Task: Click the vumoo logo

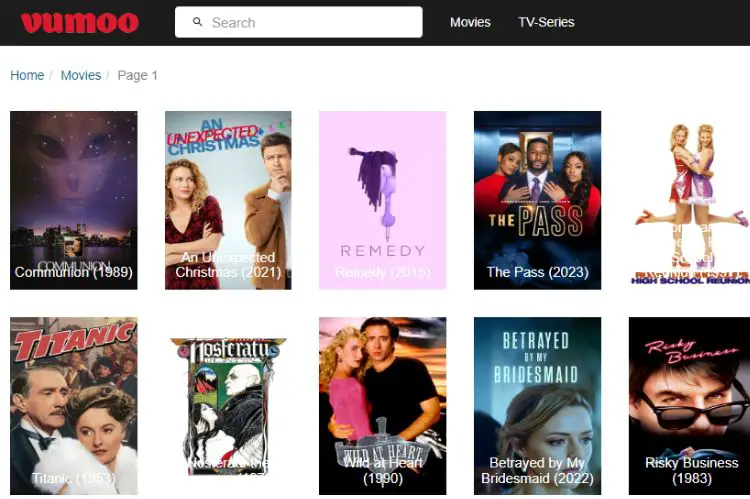Action: pos(79,22)
